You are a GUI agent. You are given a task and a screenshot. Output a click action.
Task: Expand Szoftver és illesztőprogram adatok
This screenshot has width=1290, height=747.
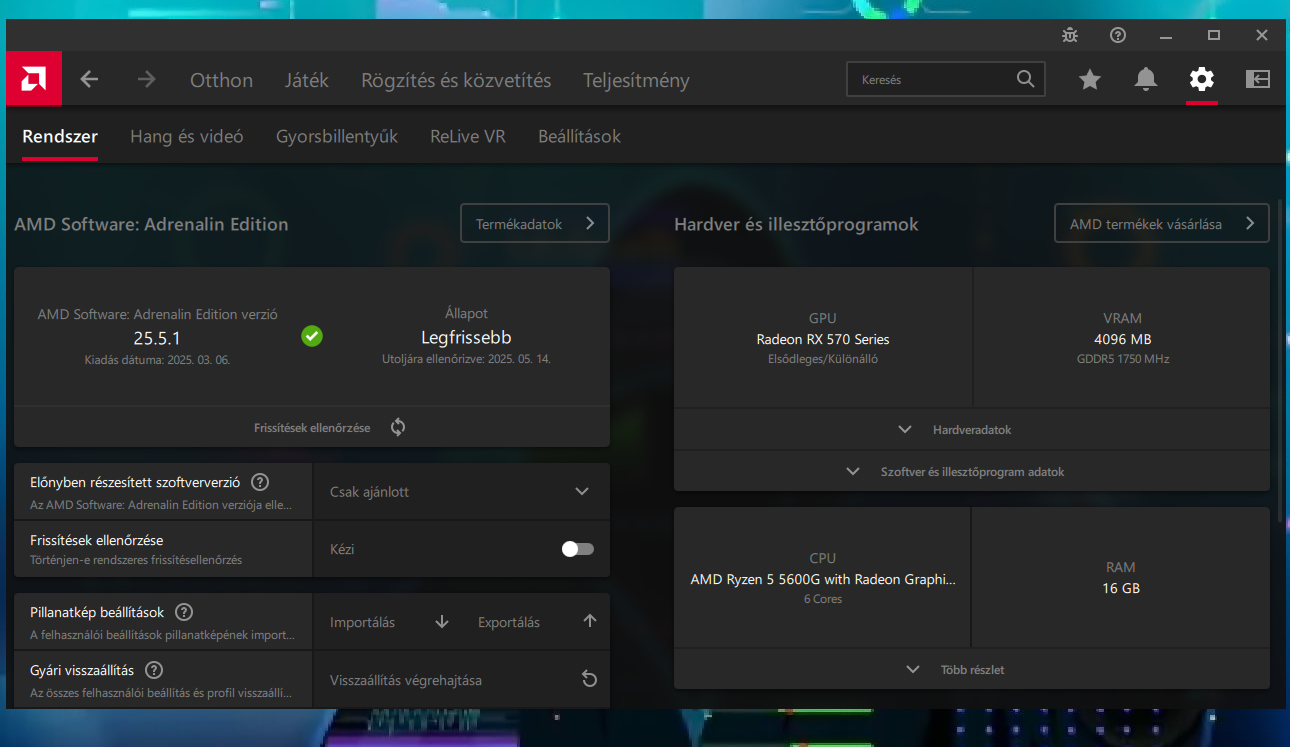(x=972, y=471)
